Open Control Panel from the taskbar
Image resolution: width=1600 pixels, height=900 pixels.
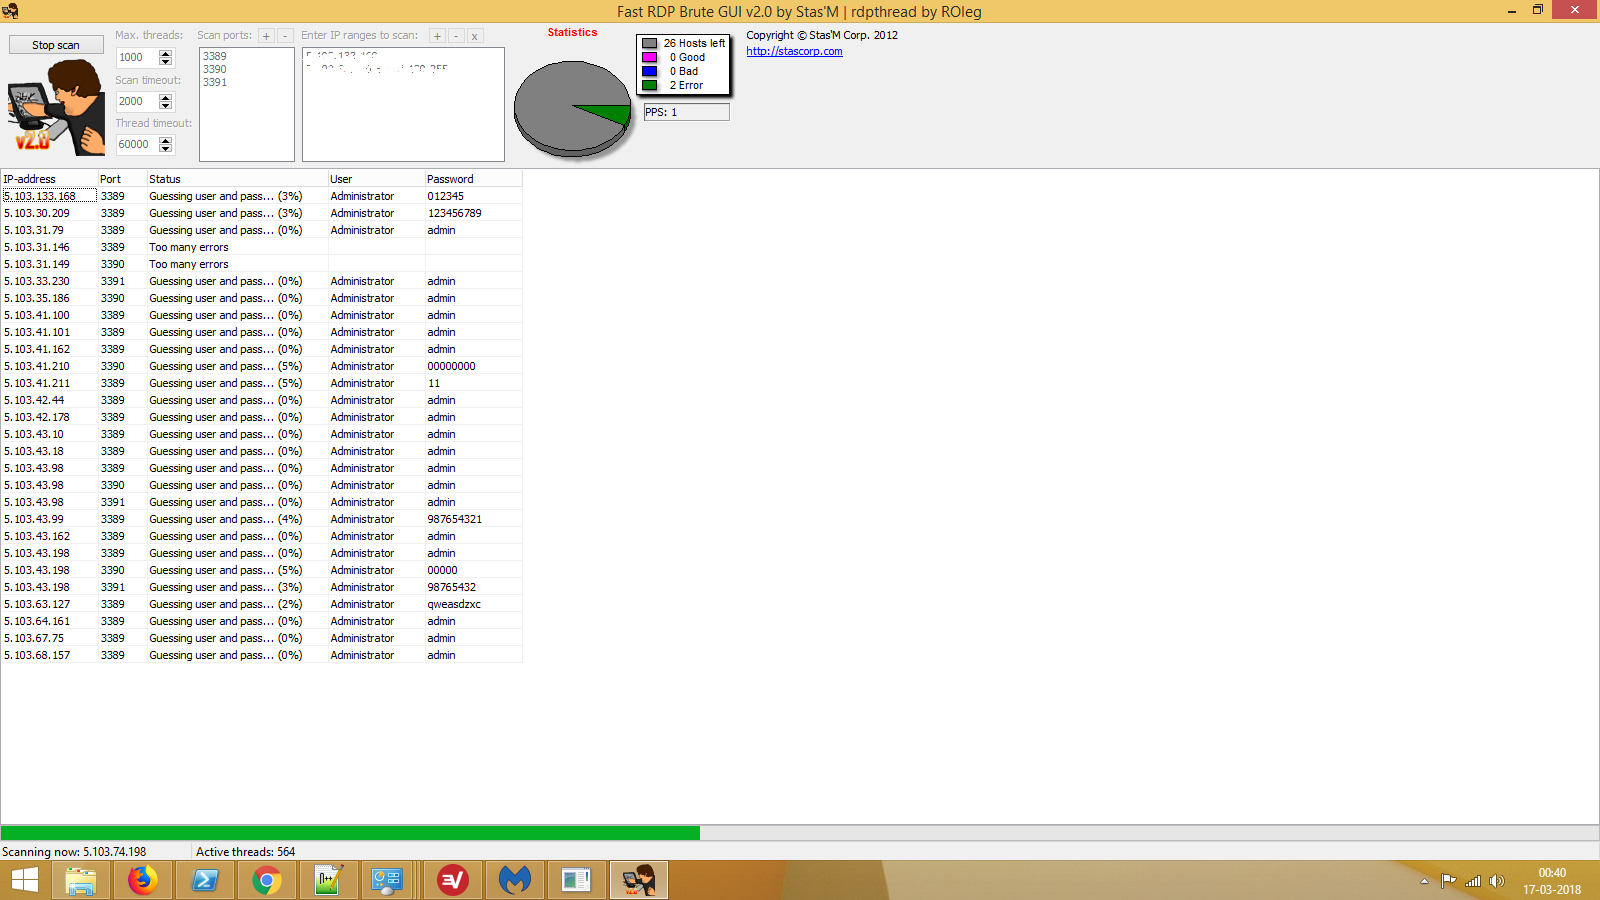pyautogui.click(x=387, y=880)
